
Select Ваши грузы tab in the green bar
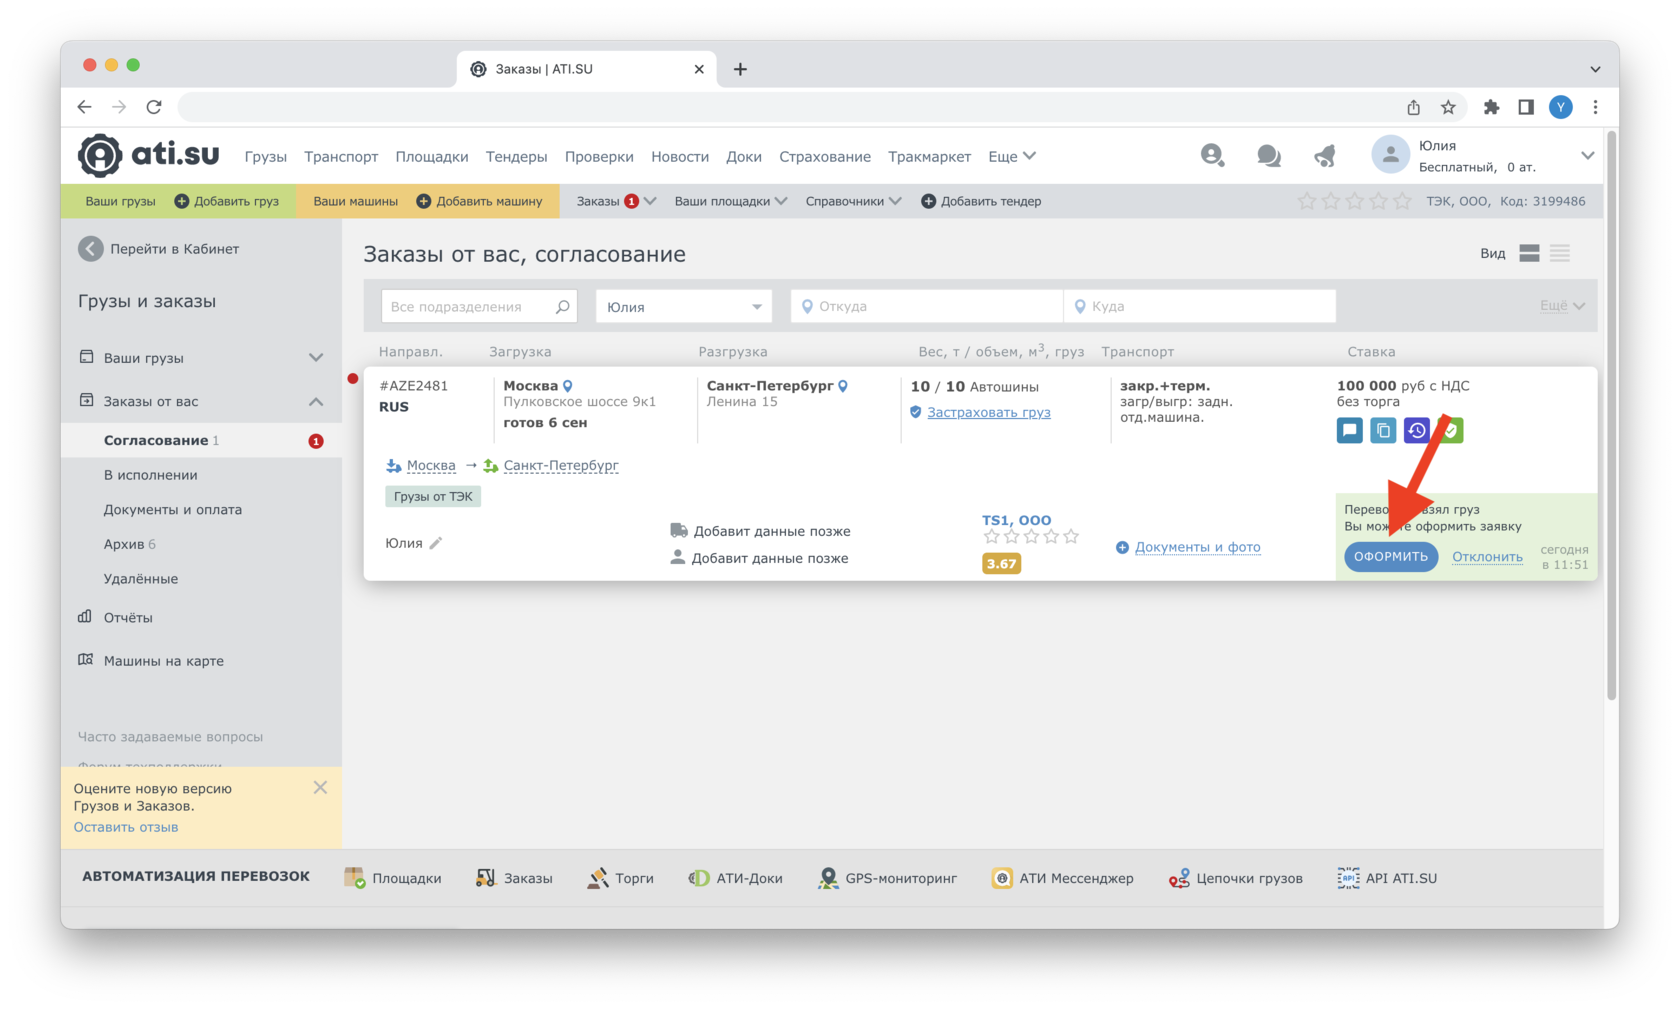click(120, 201)
